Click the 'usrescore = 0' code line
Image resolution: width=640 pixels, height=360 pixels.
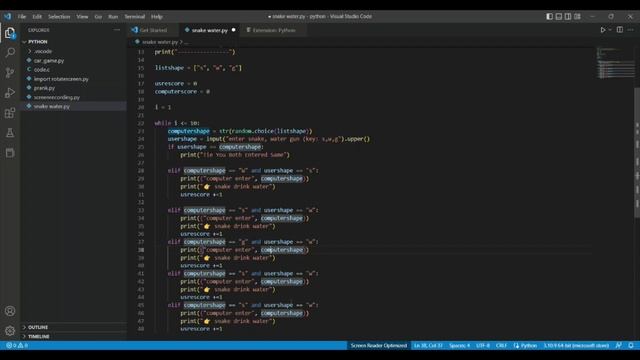pos(176,84)
